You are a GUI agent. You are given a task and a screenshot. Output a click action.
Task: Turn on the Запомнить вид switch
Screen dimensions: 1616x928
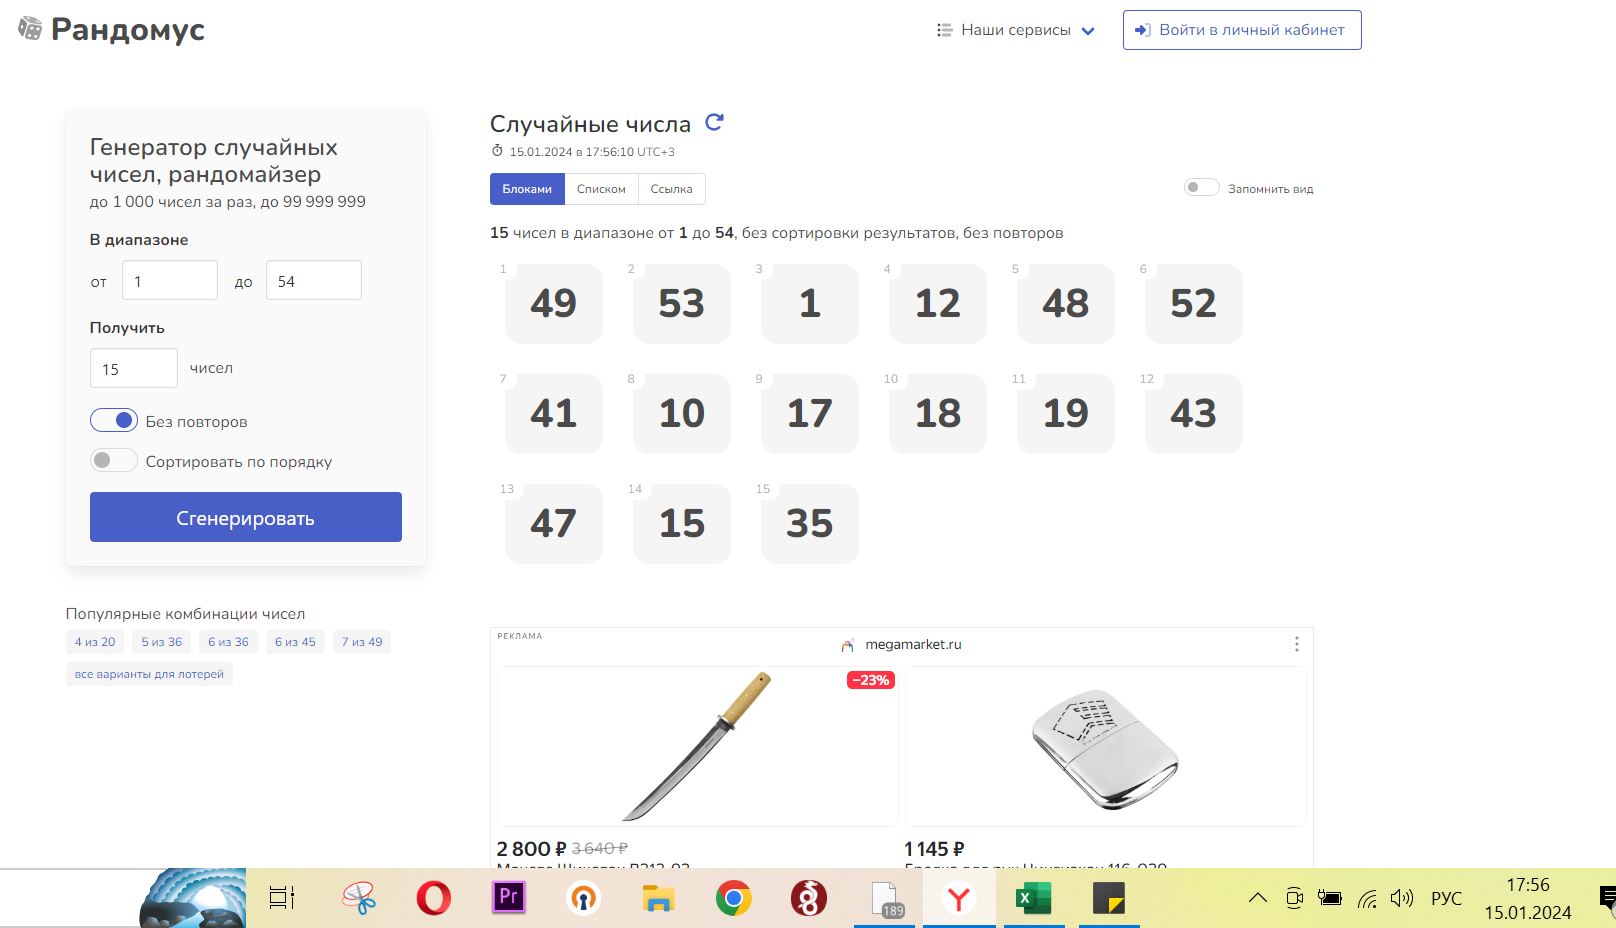[1201, 188]
